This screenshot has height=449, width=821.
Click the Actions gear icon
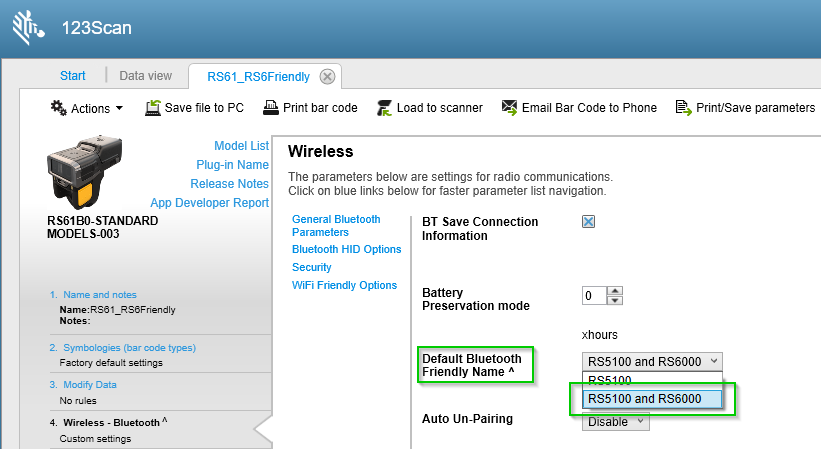click(x=59, y=108)
